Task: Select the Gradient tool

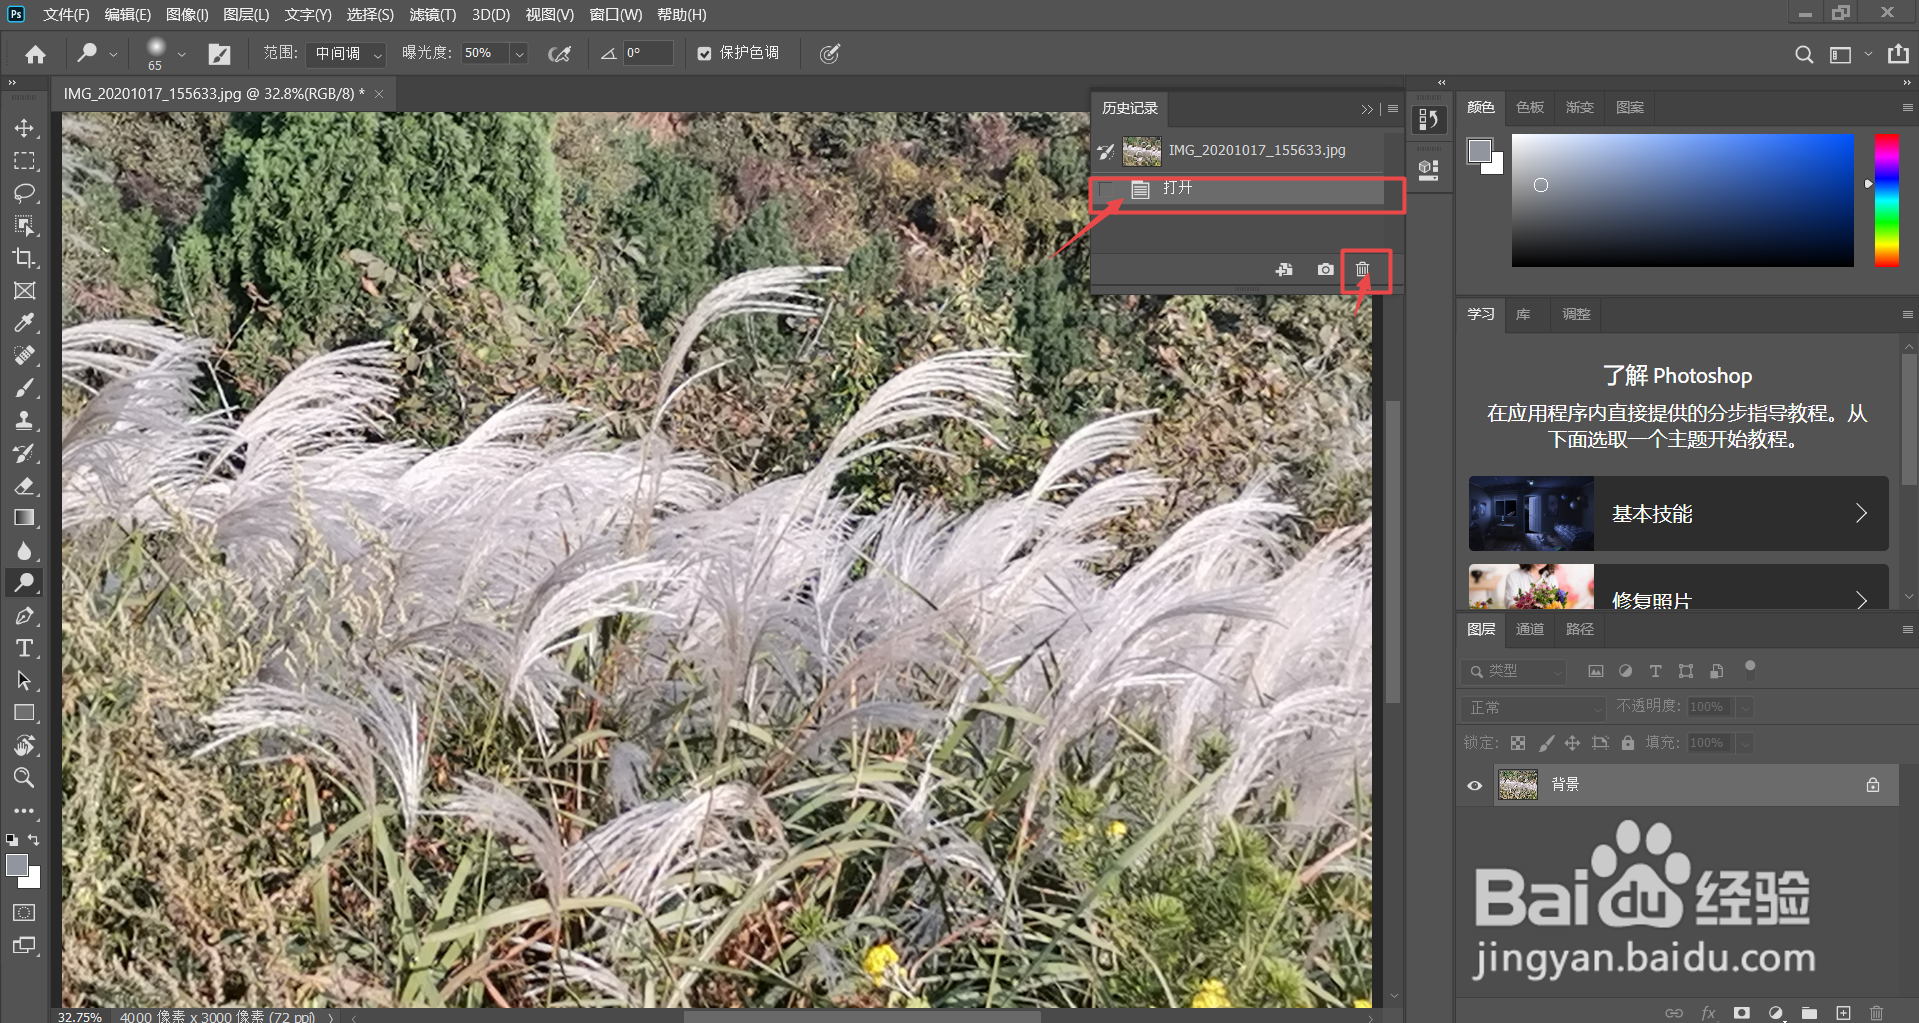Action: click(x=24, y=518)
